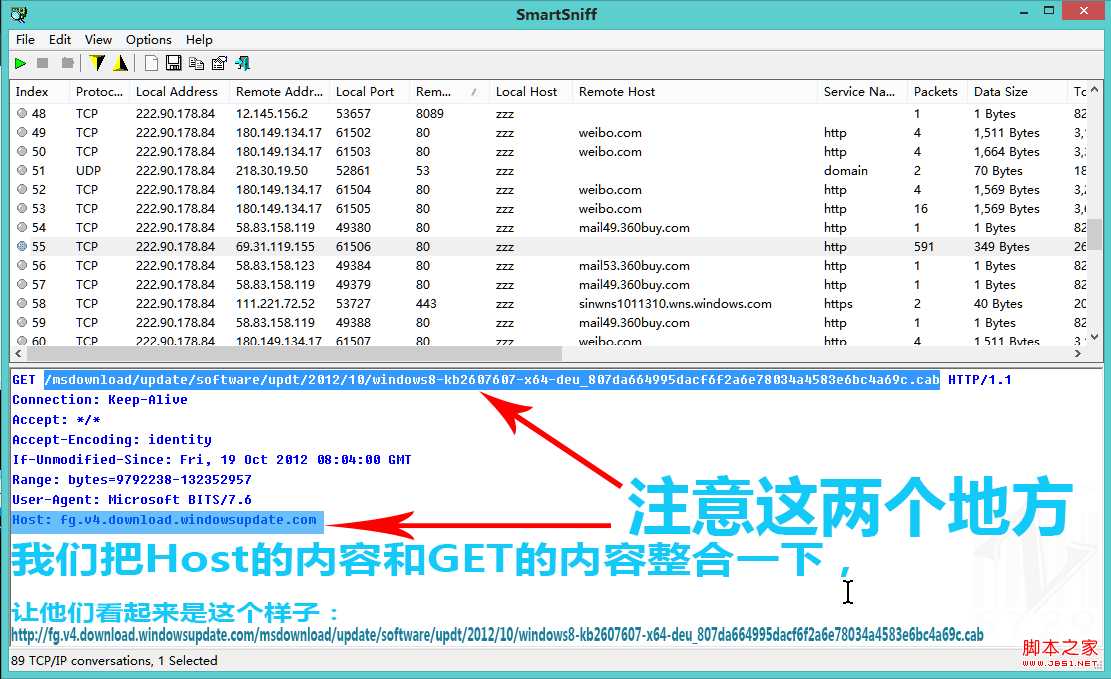1111x679 pixels.
Task: Select row 55 with 591 packets
Action: click(549, 247)
